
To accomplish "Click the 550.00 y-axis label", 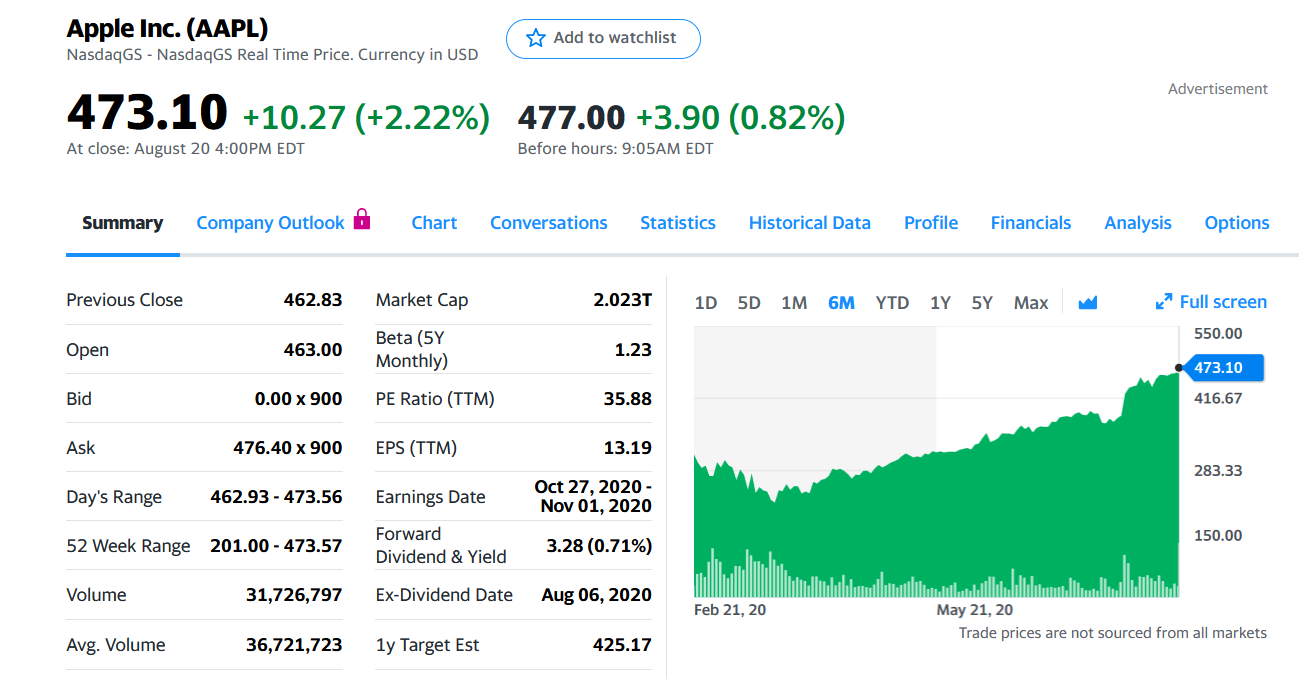I will [x=1218, y=333].
